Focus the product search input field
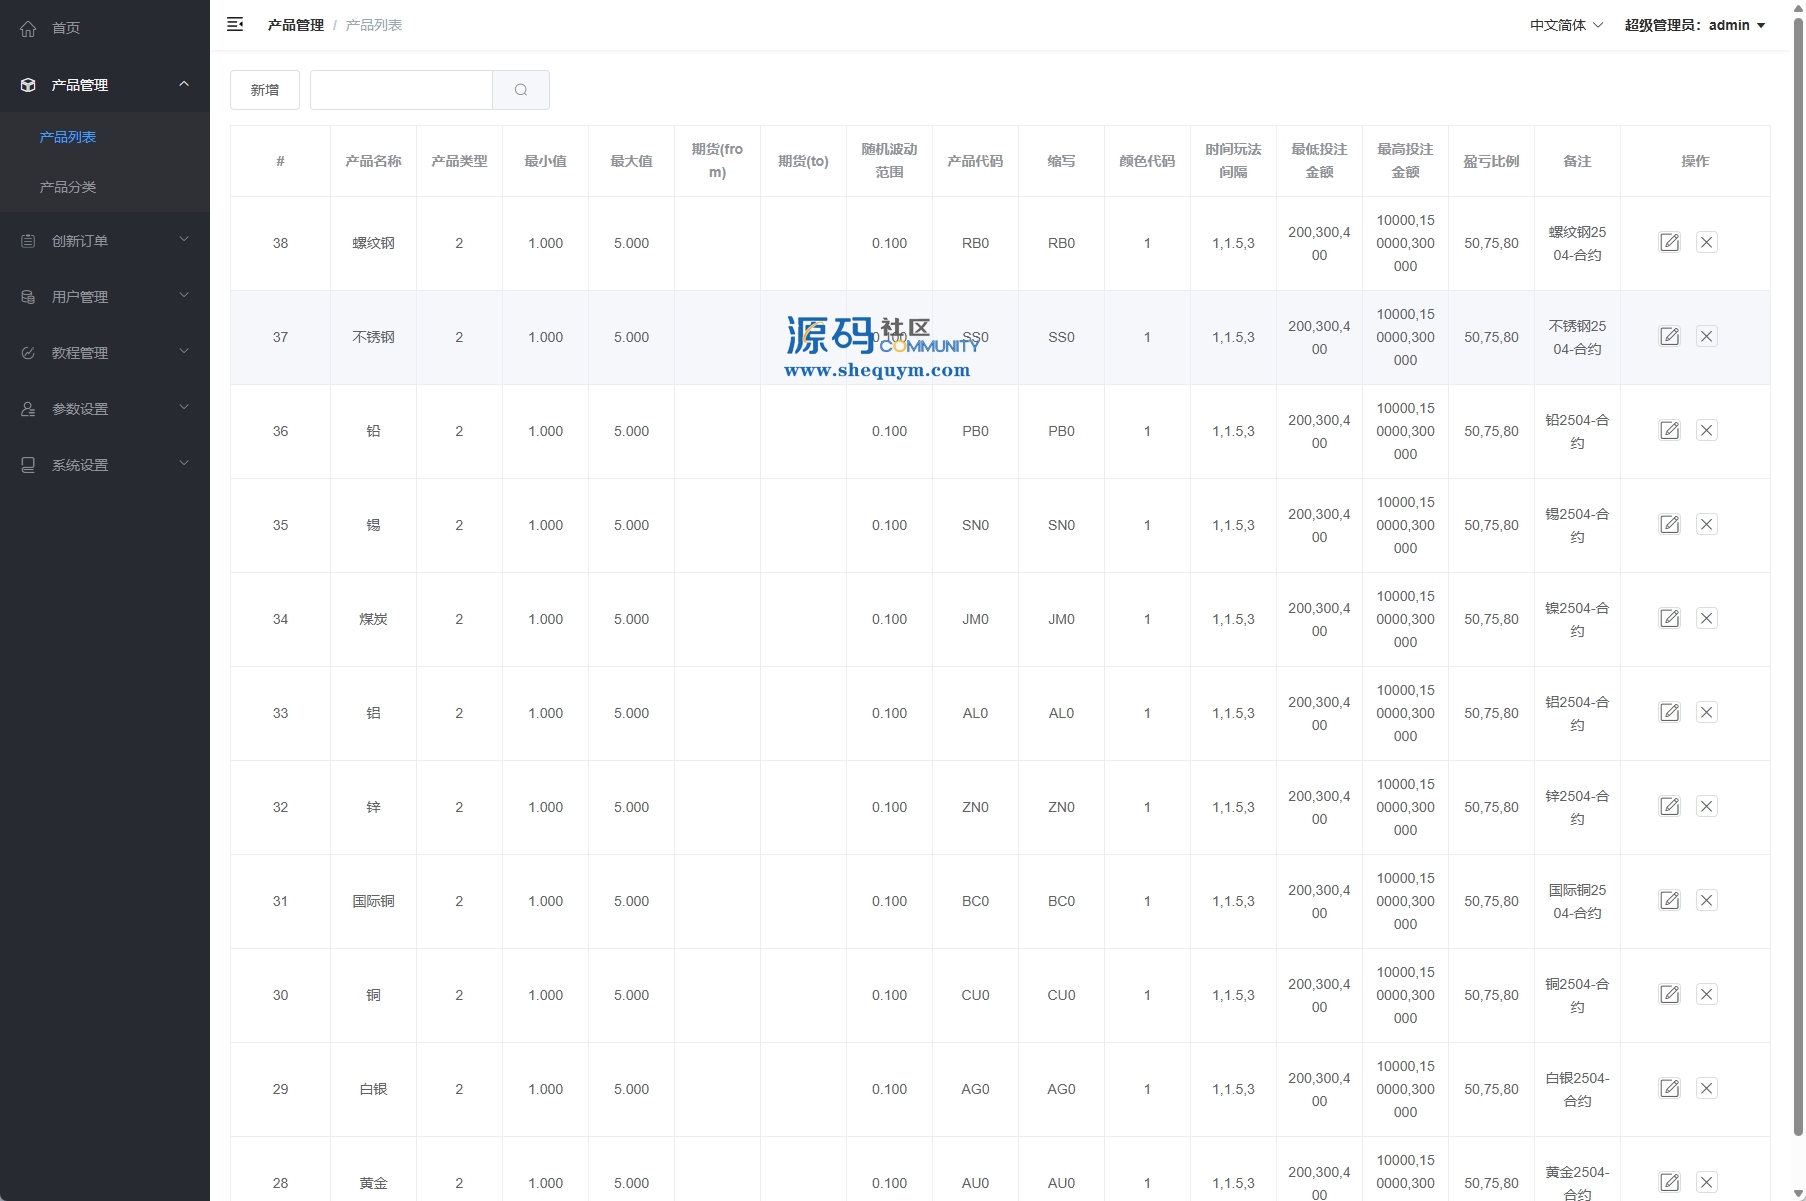This screenshot has height=1201, width=1806. 401,90
